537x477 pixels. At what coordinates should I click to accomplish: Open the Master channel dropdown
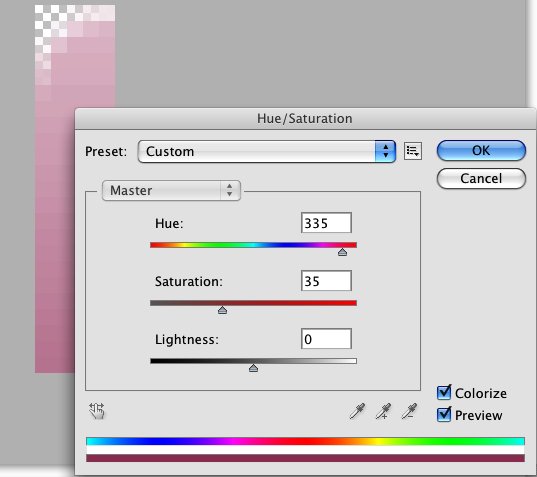(x=171, y=190)
